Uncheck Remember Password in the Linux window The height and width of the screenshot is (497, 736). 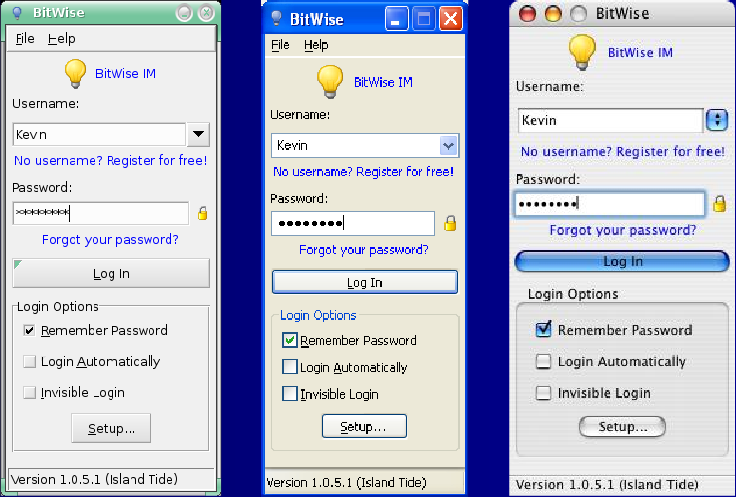tap(29, 330)
